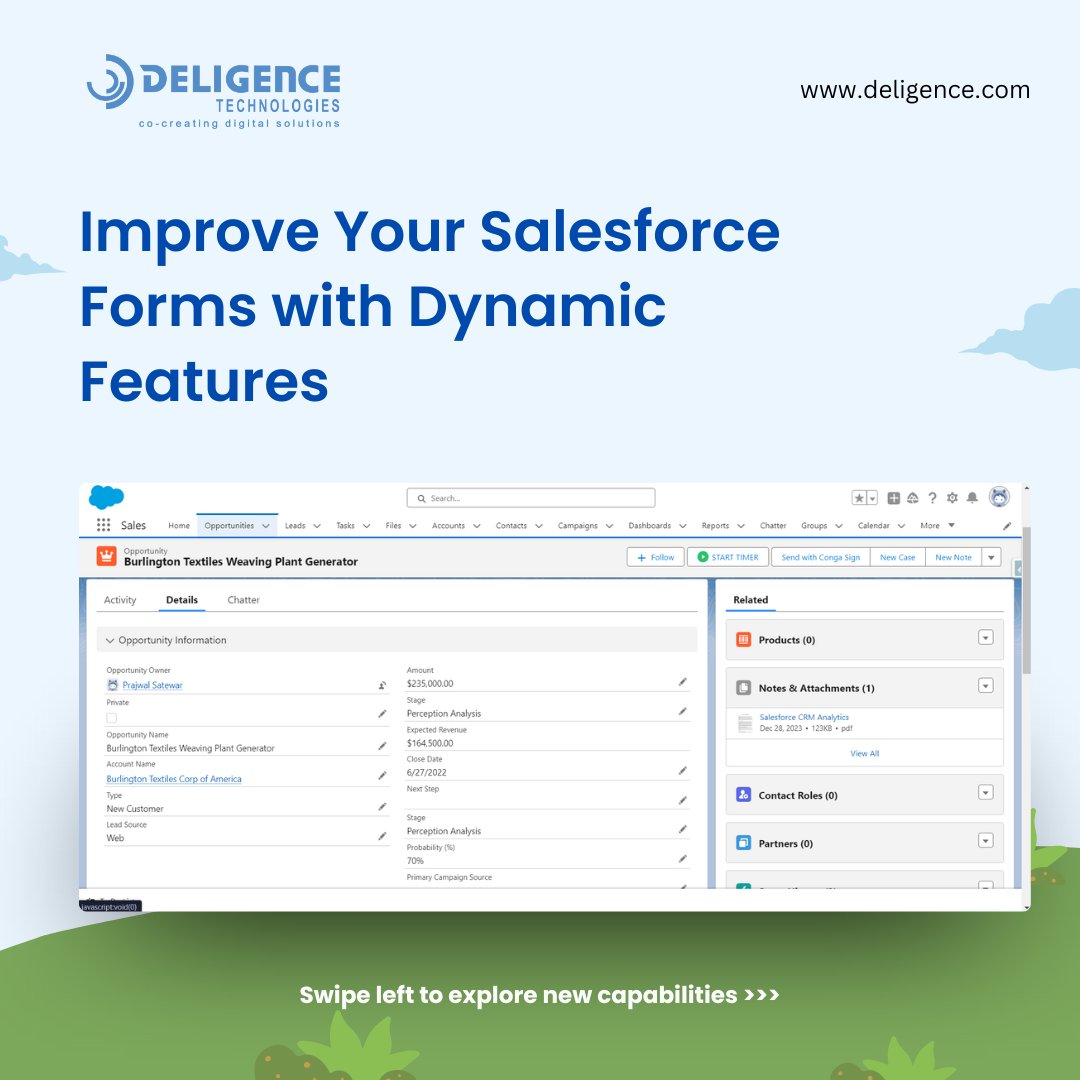Edit the Amount field pencil

(x=683, y=682)
